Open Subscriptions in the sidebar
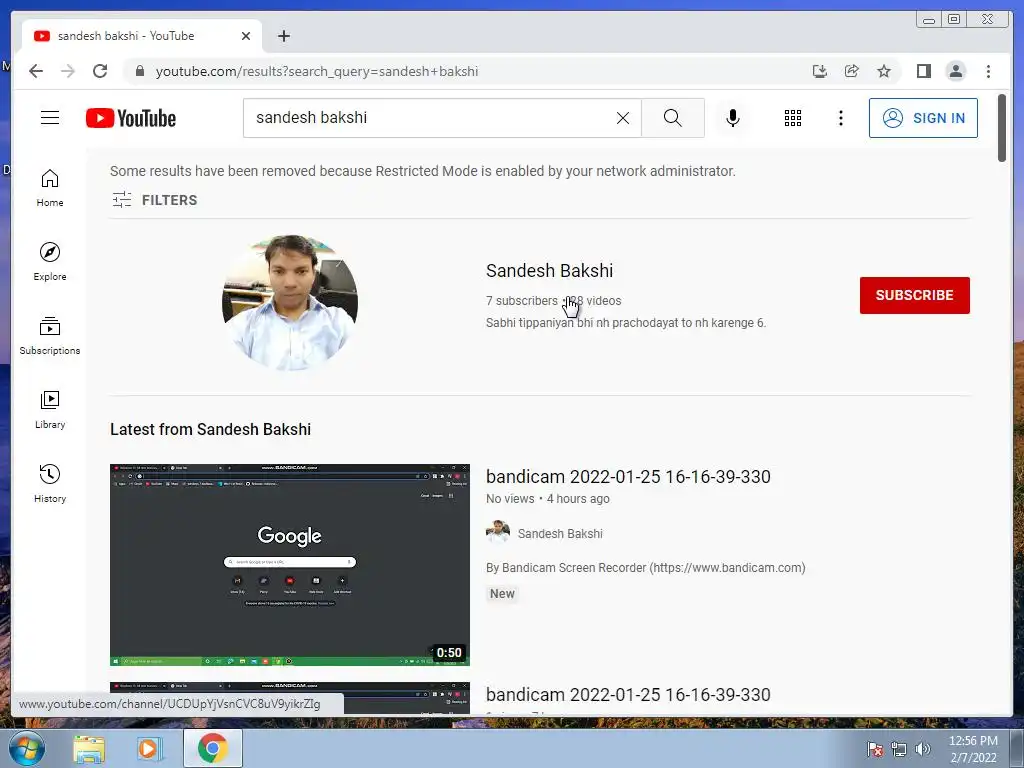1024x768 pixels. (50, 336)
